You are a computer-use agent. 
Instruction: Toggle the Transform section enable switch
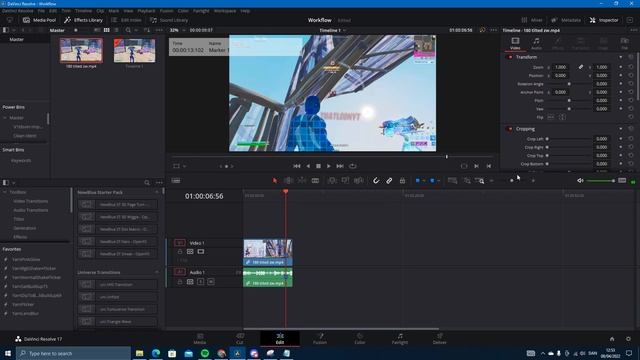[x=510, y=57]
